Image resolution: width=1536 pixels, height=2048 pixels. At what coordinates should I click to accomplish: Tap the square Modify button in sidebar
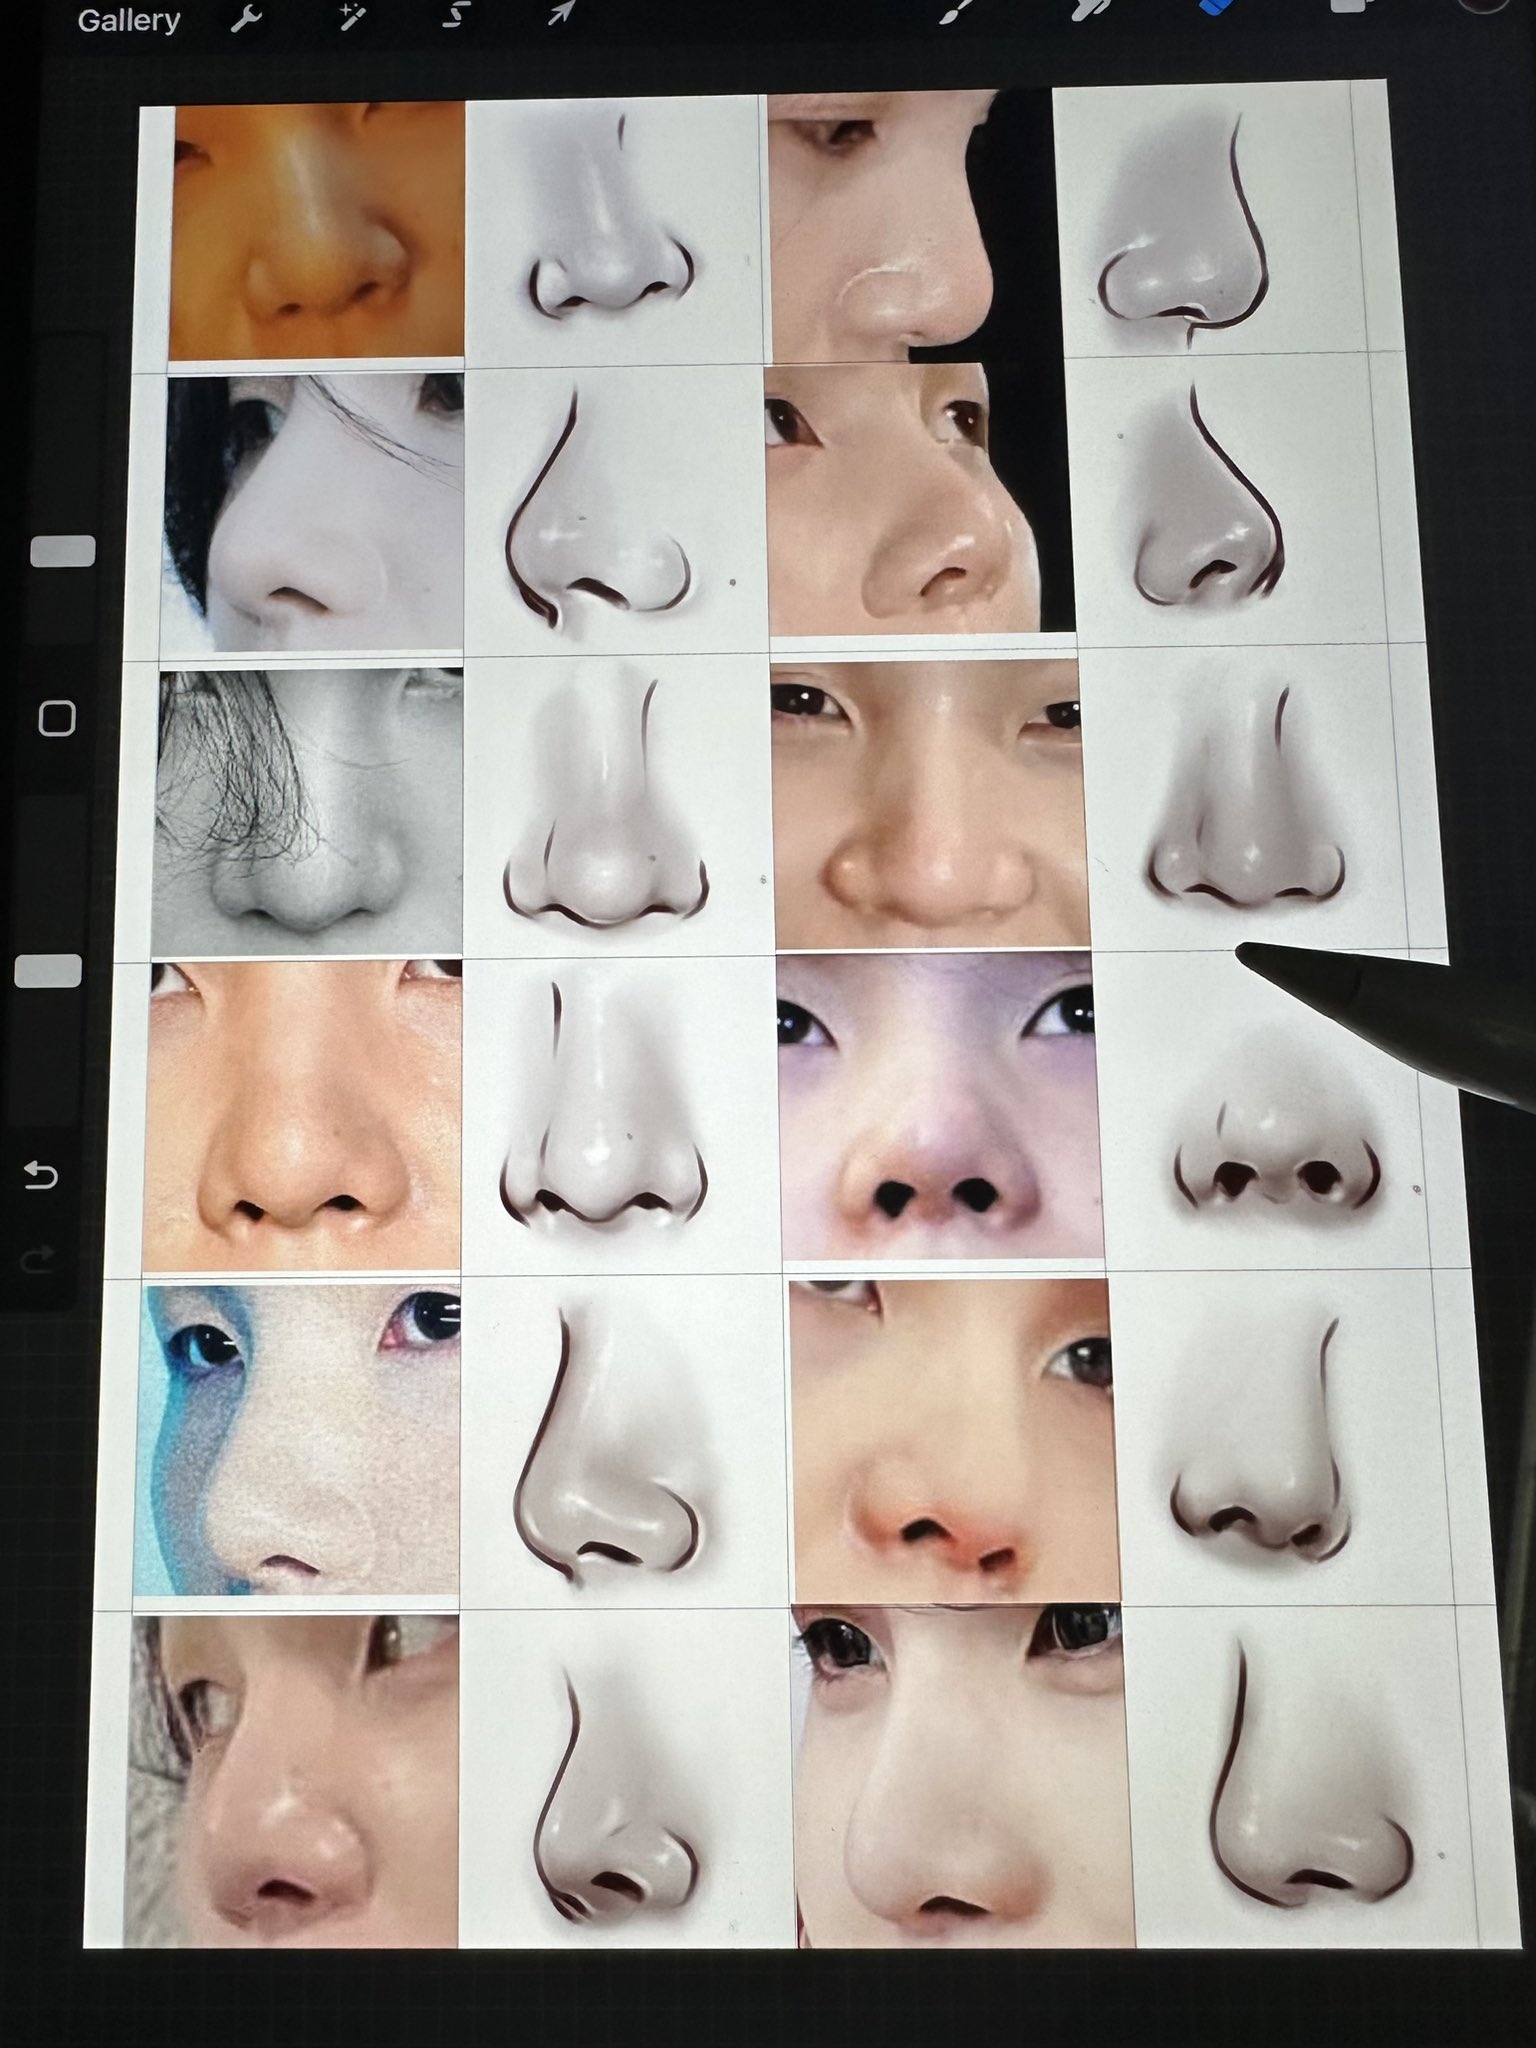pyautogui.click(x=57, y=718)
